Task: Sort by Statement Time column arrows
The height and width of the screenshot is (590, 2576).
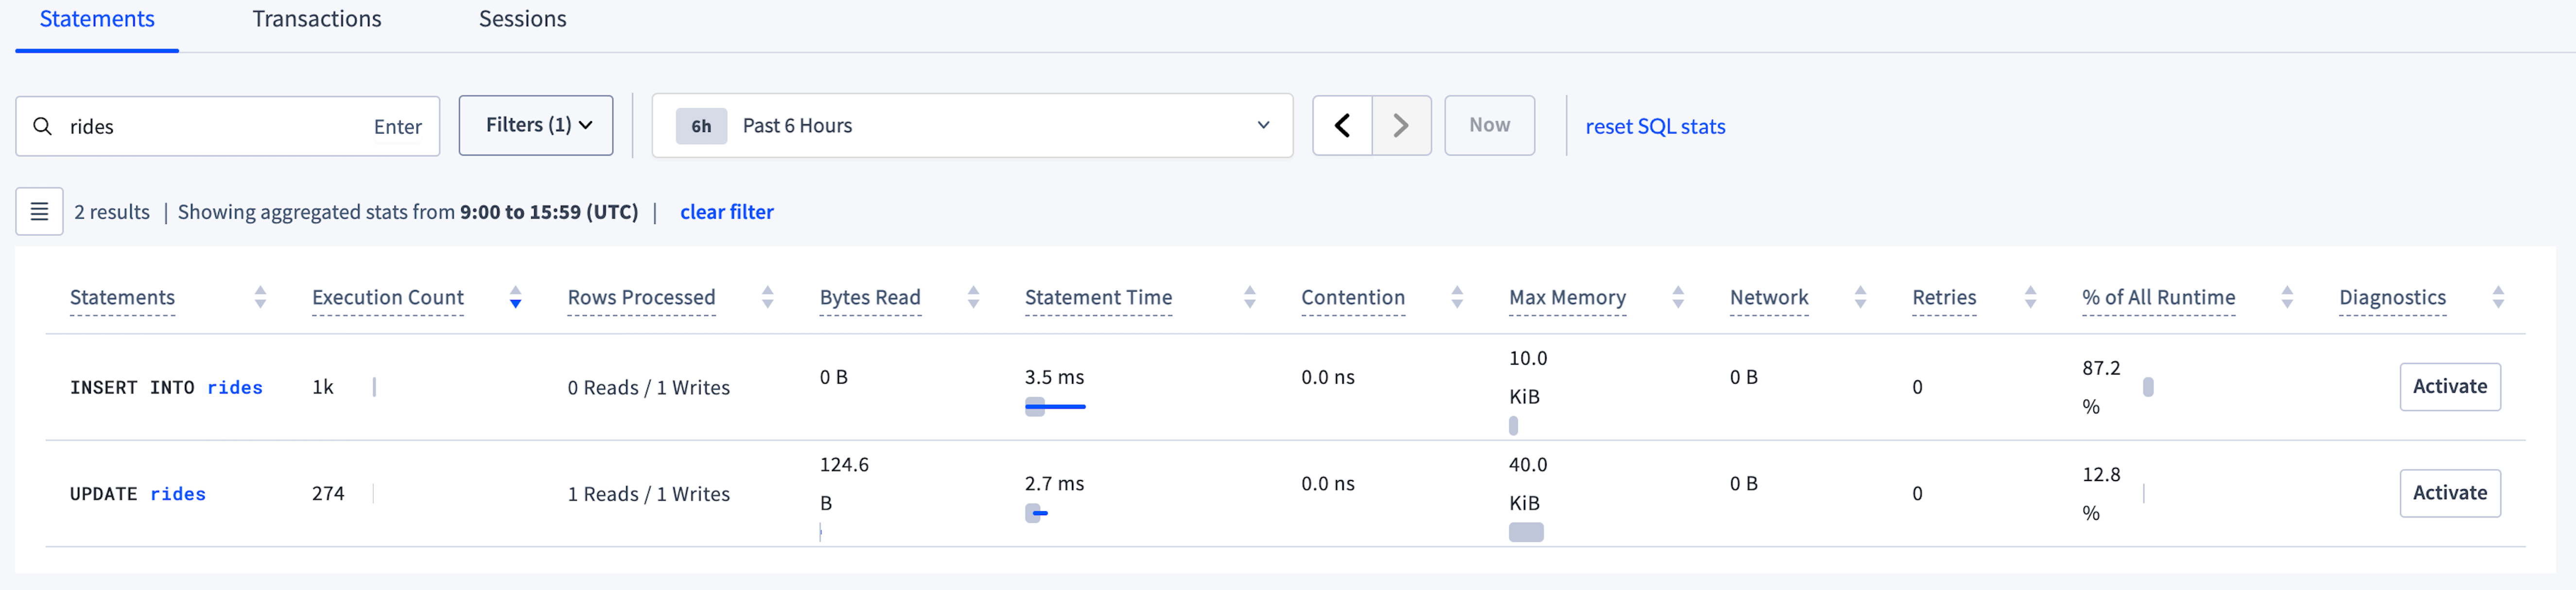Action: pyautogui.click(x=1249, y=297)
